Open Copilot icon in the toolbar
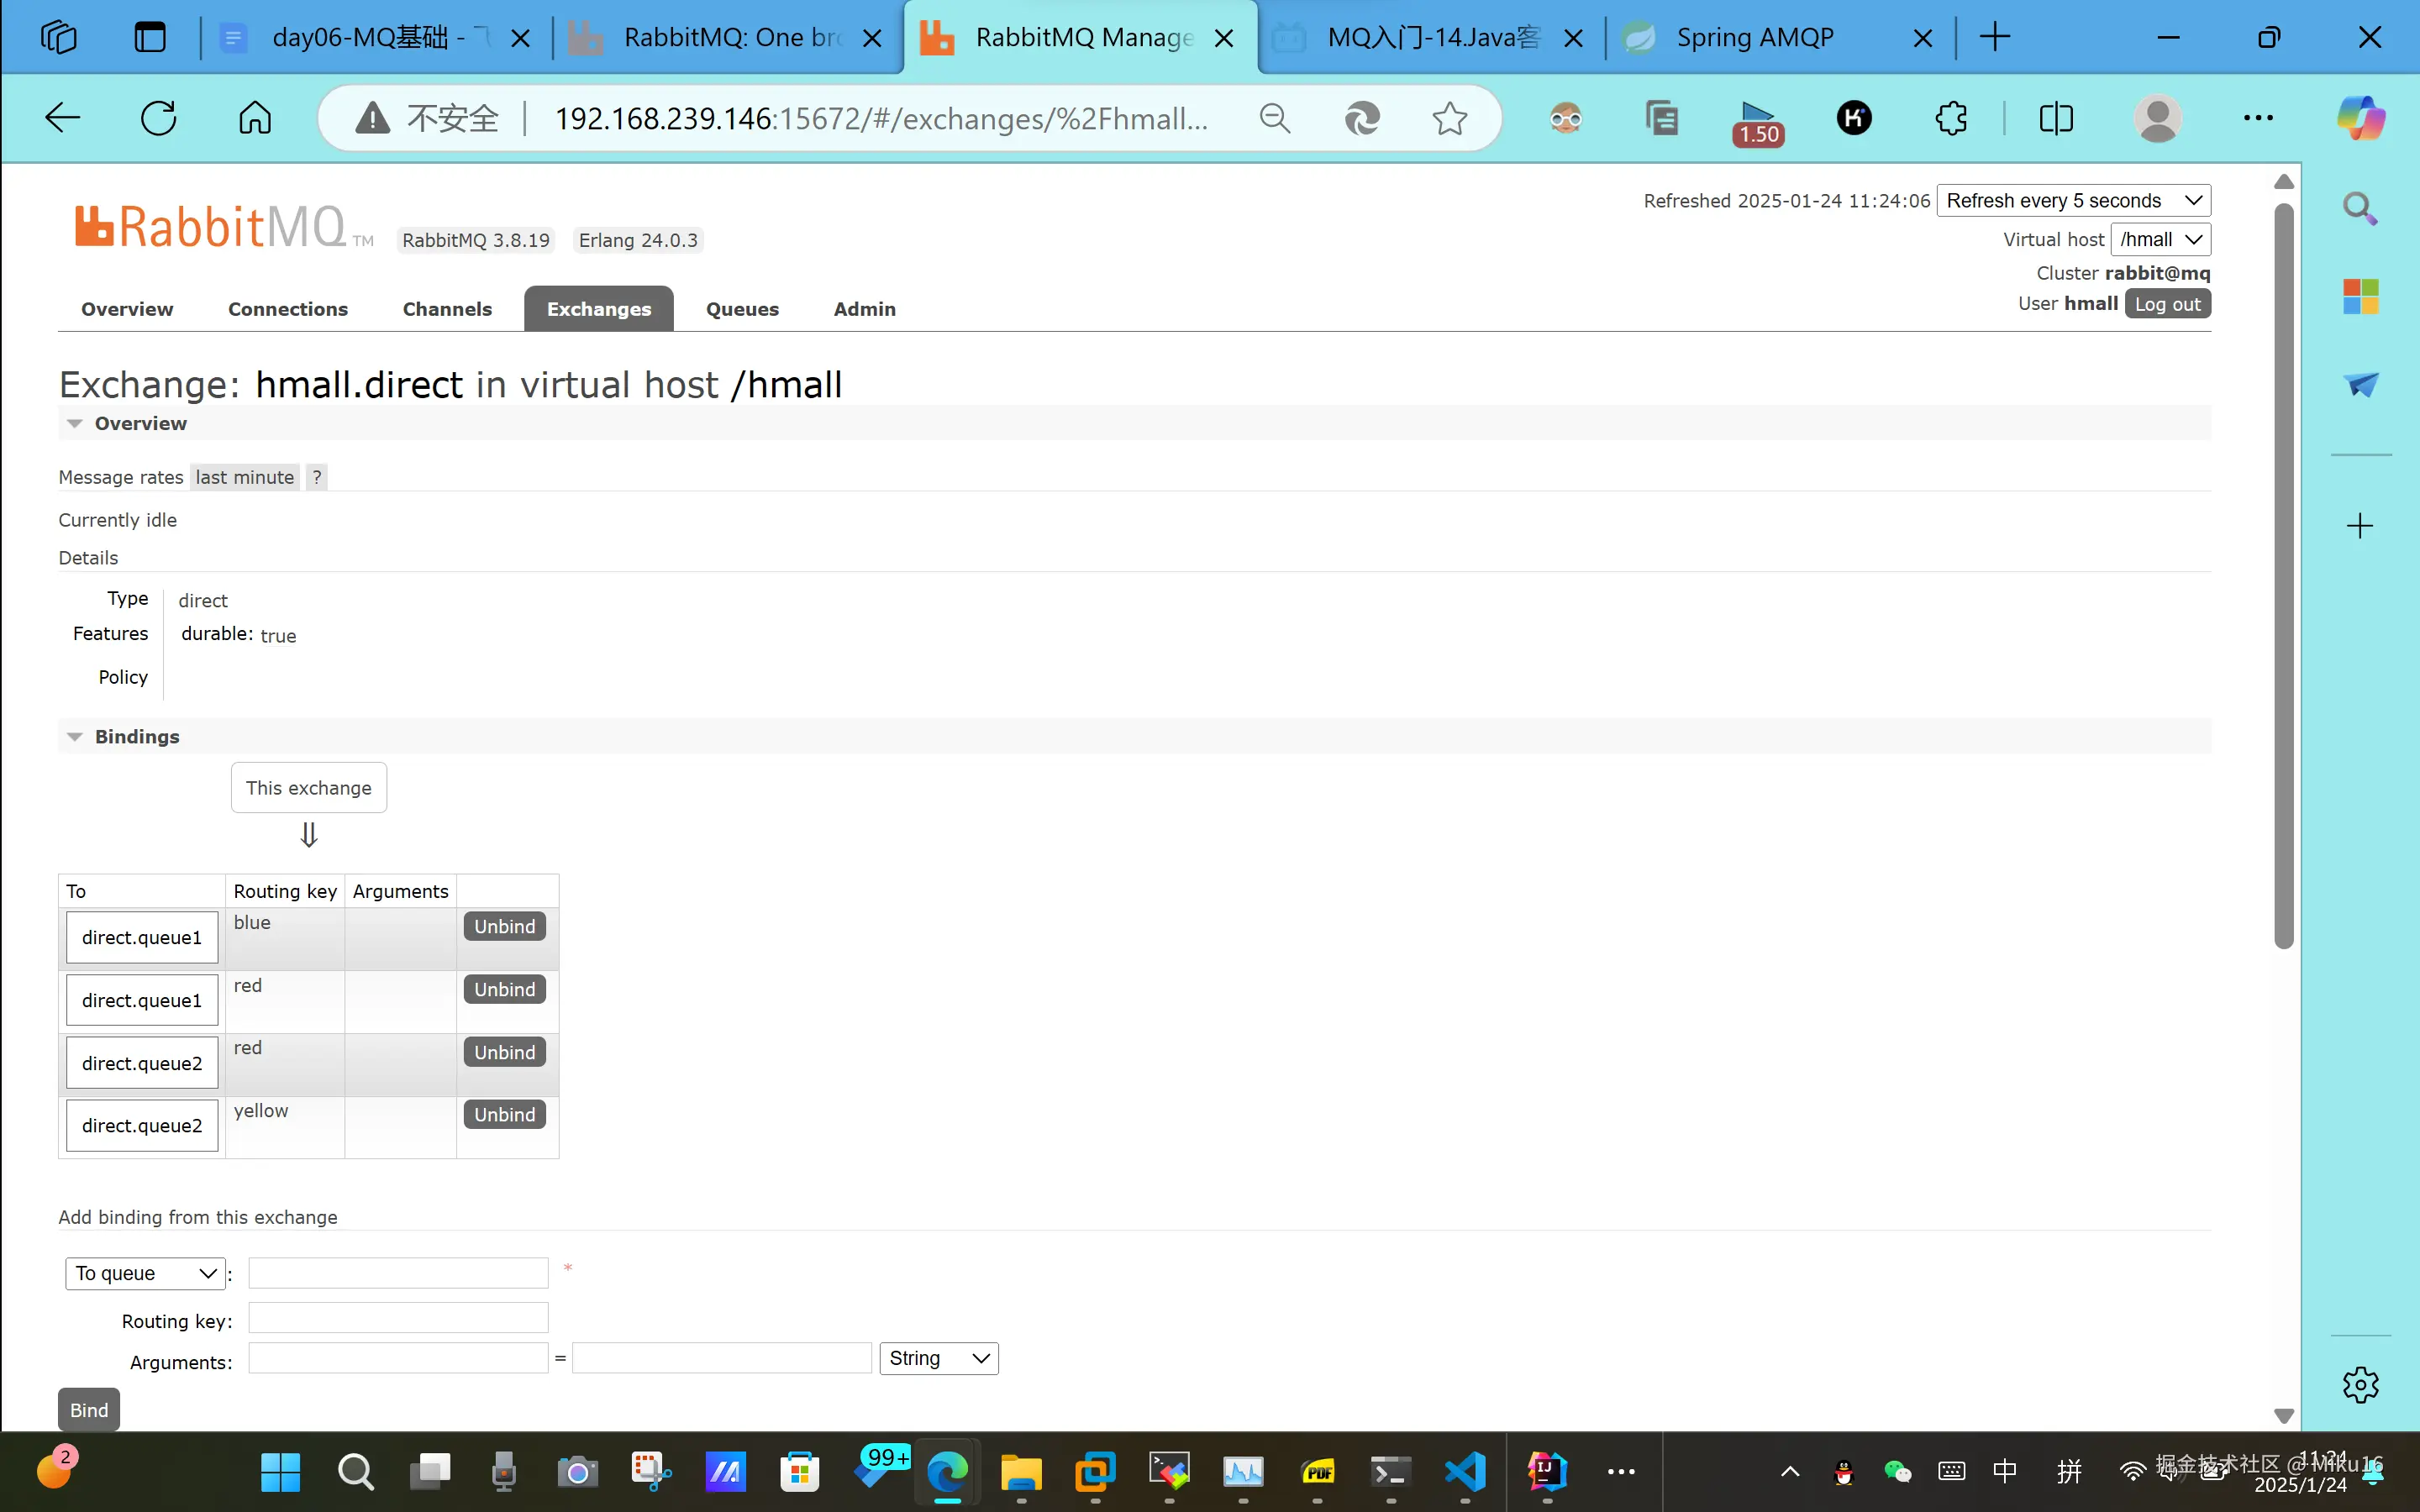The width and height of the screenshot is (2420, 1512). [x=2361, y=118]
